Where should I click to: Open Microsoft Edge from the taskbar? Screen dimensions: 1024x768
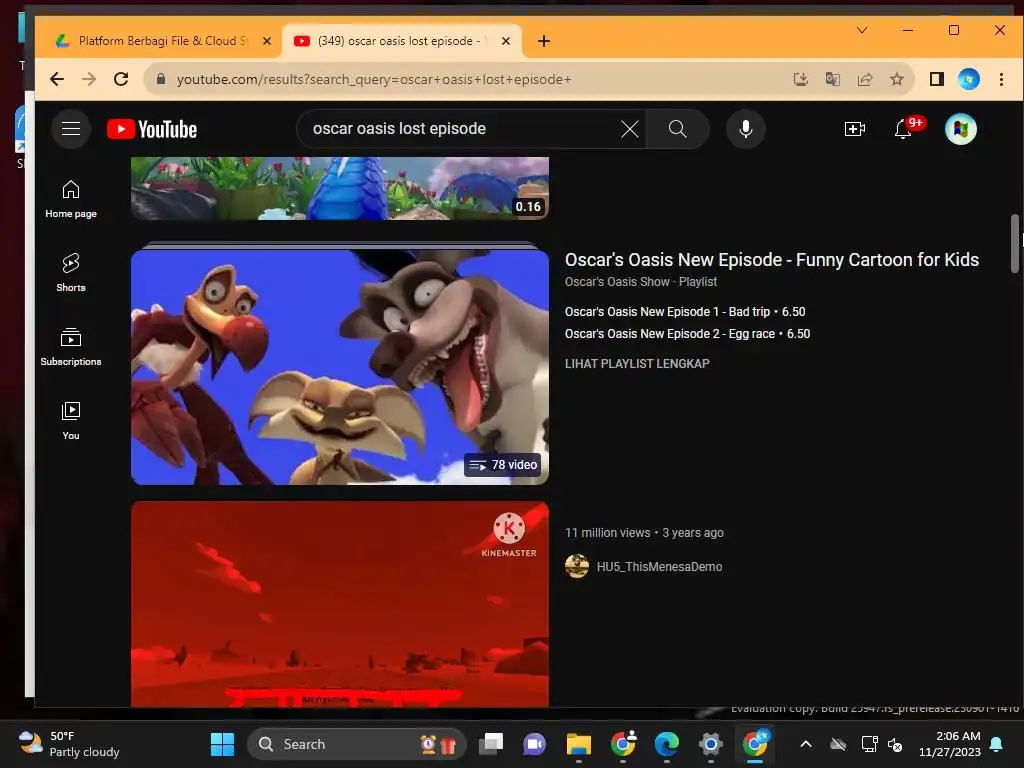(666, 744)
